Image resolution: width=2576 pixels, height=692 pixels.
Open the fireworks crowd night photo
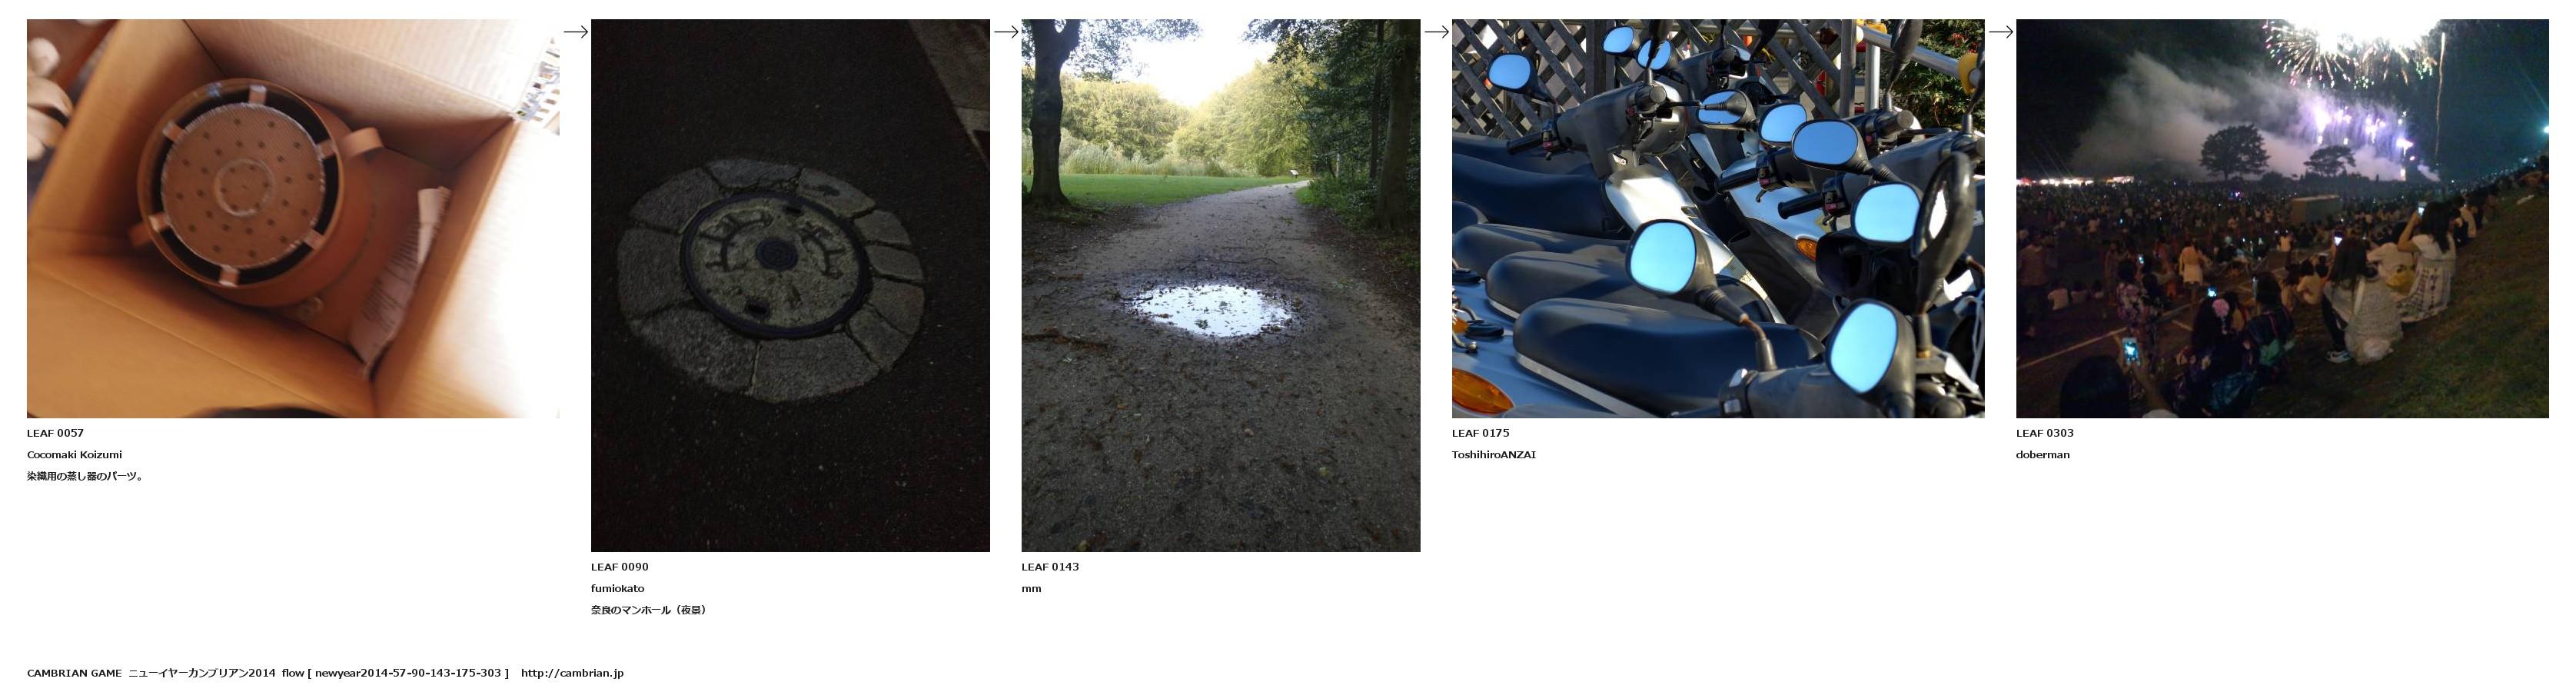(2282, 218)
